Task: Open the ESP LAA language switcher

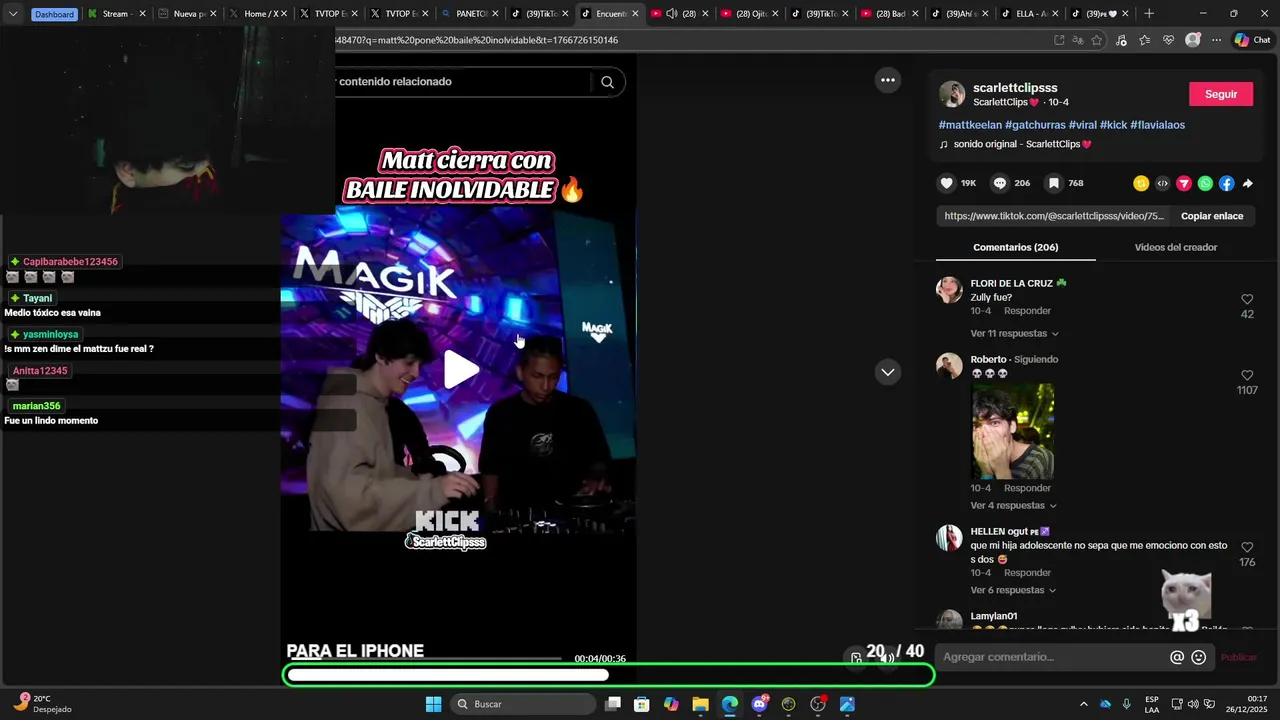Action: [1152, 704]
